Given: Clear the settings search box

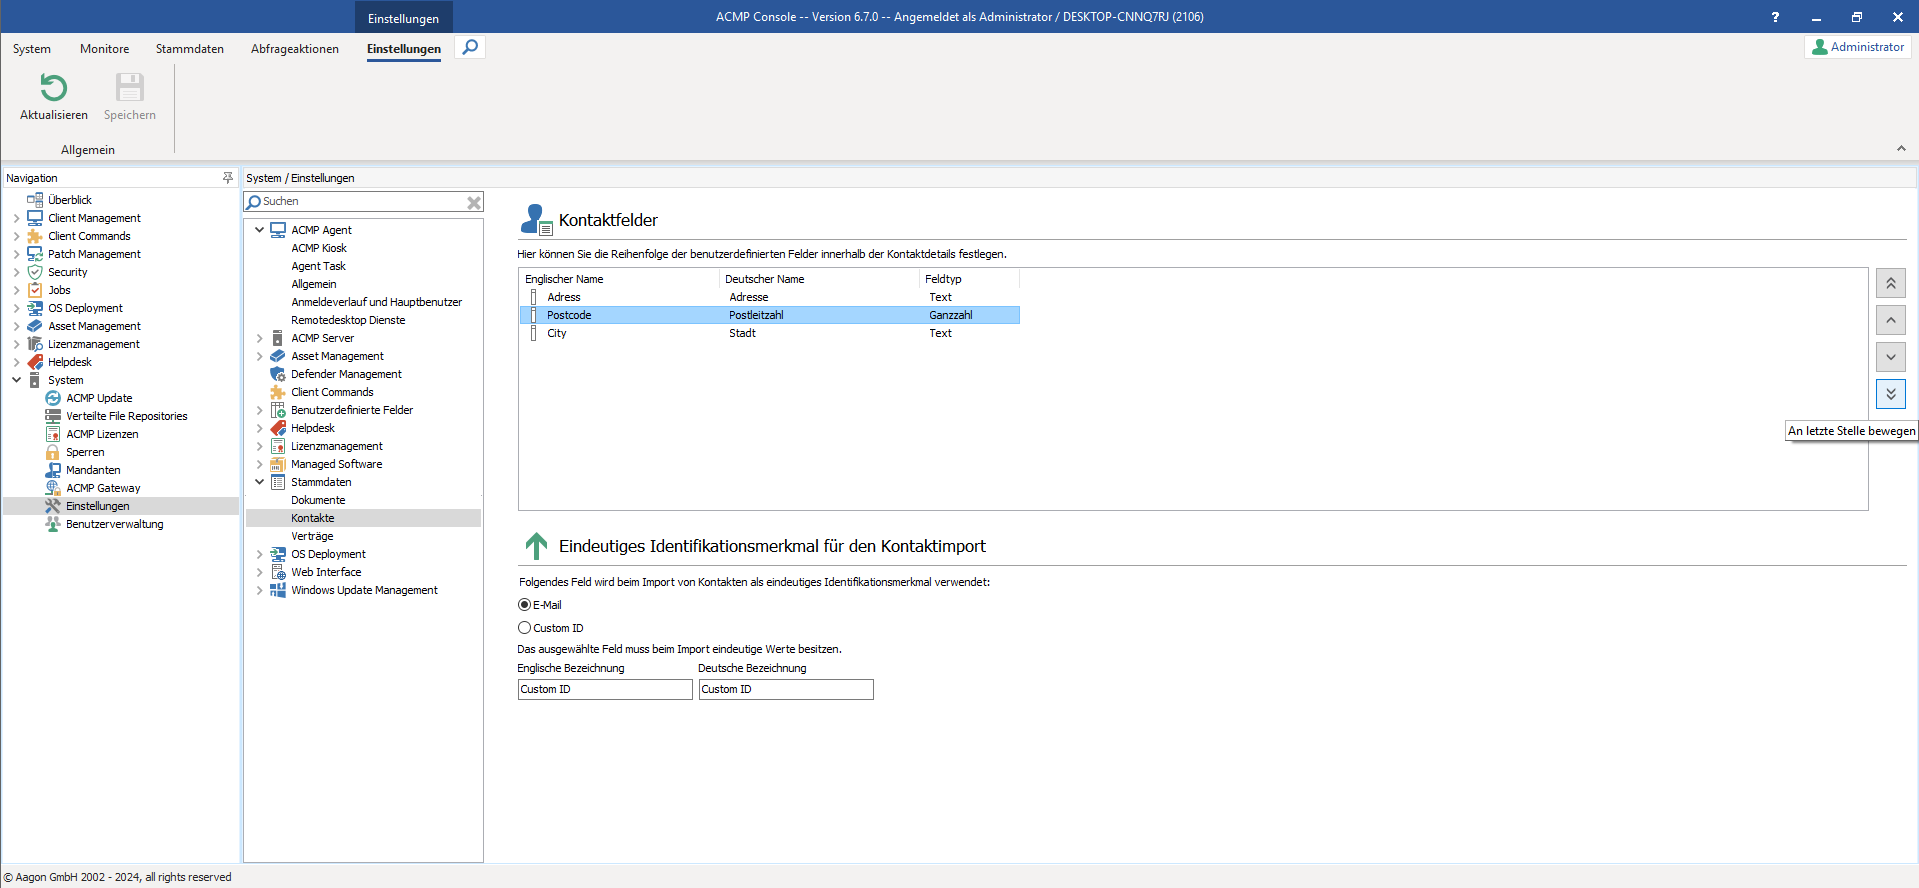Looking at the screenshot, I should click(x=474, y=202).
